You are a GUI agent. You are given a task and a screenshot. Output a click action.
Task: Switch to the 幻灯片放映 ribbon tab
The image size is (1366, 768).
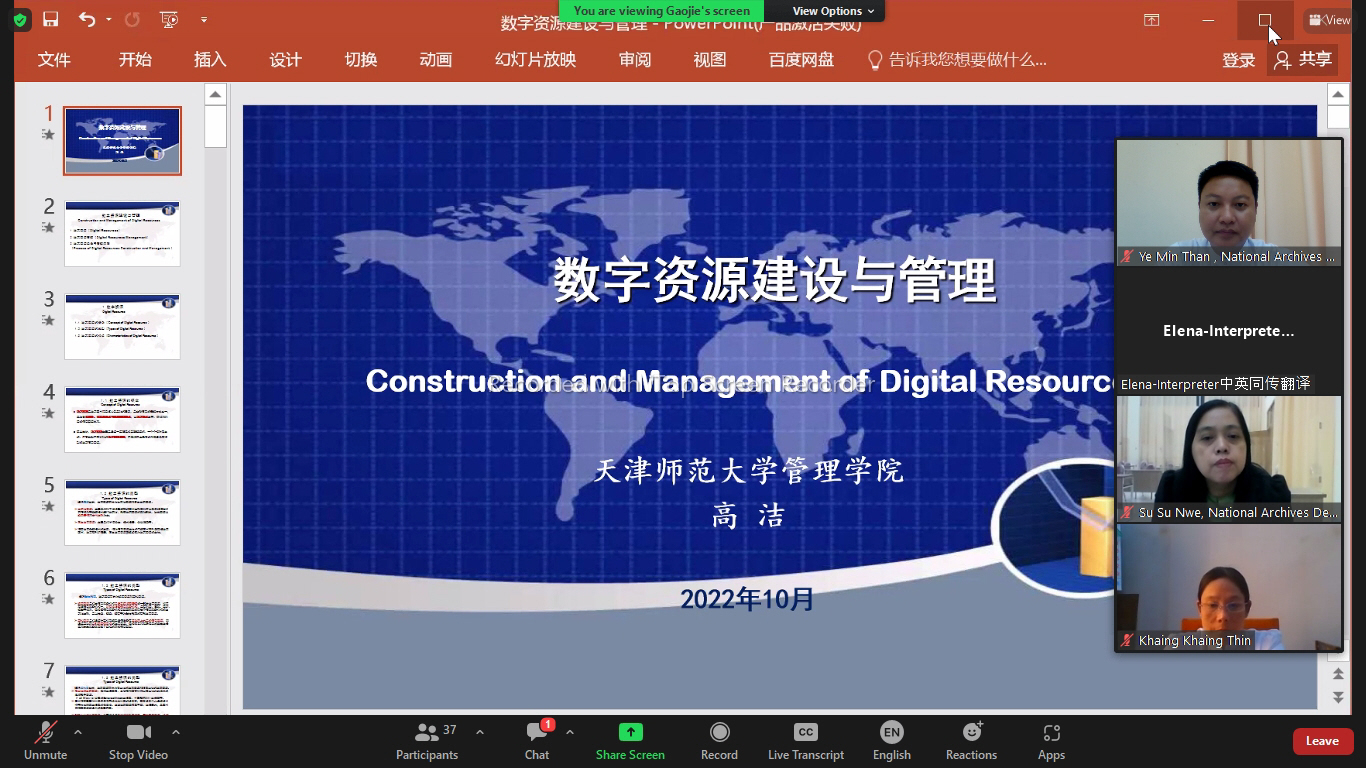(x=535, y=60)
